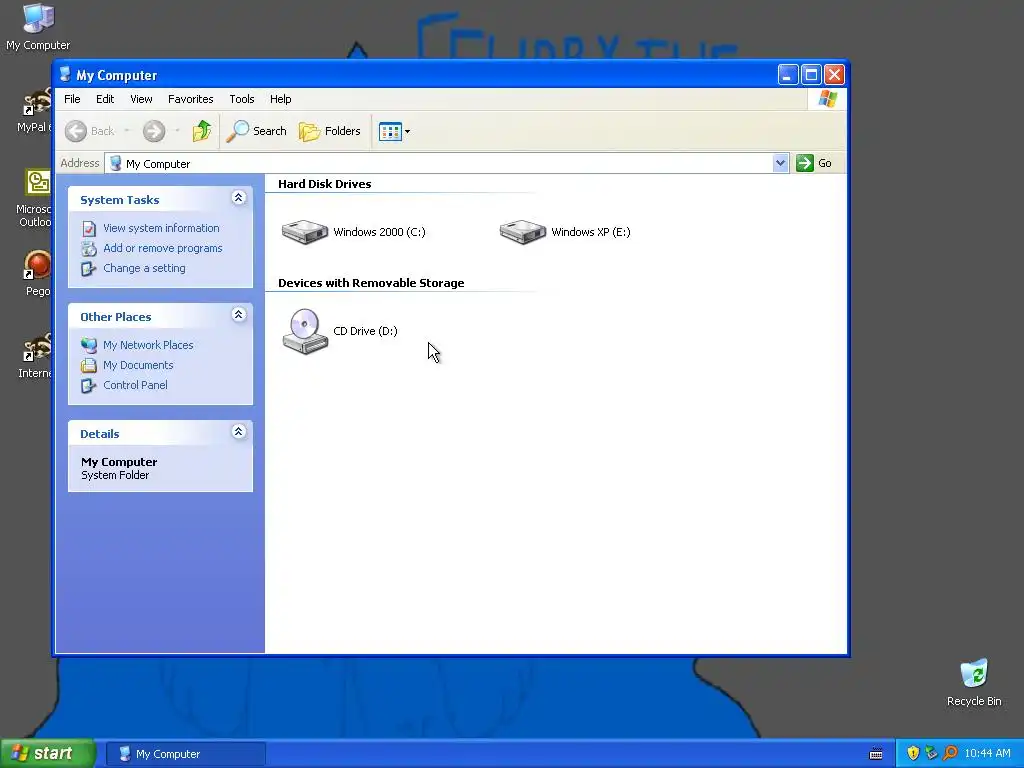The height and width of the screenshot is (768, 1024).
Task: Select My Computer desktop icon
Action: 38,27
